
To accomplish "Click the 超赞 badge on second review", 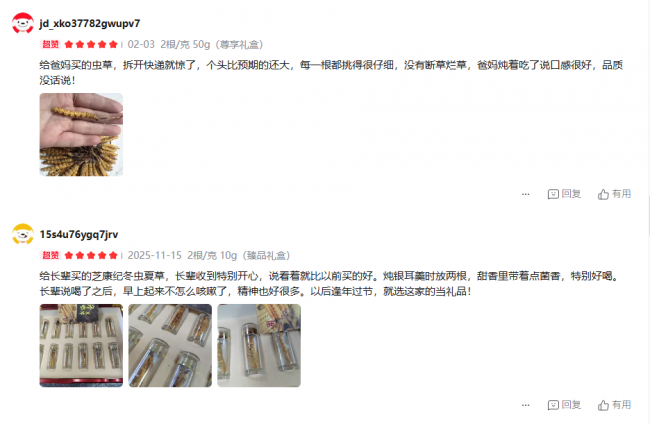I will (x=51, y=255).
